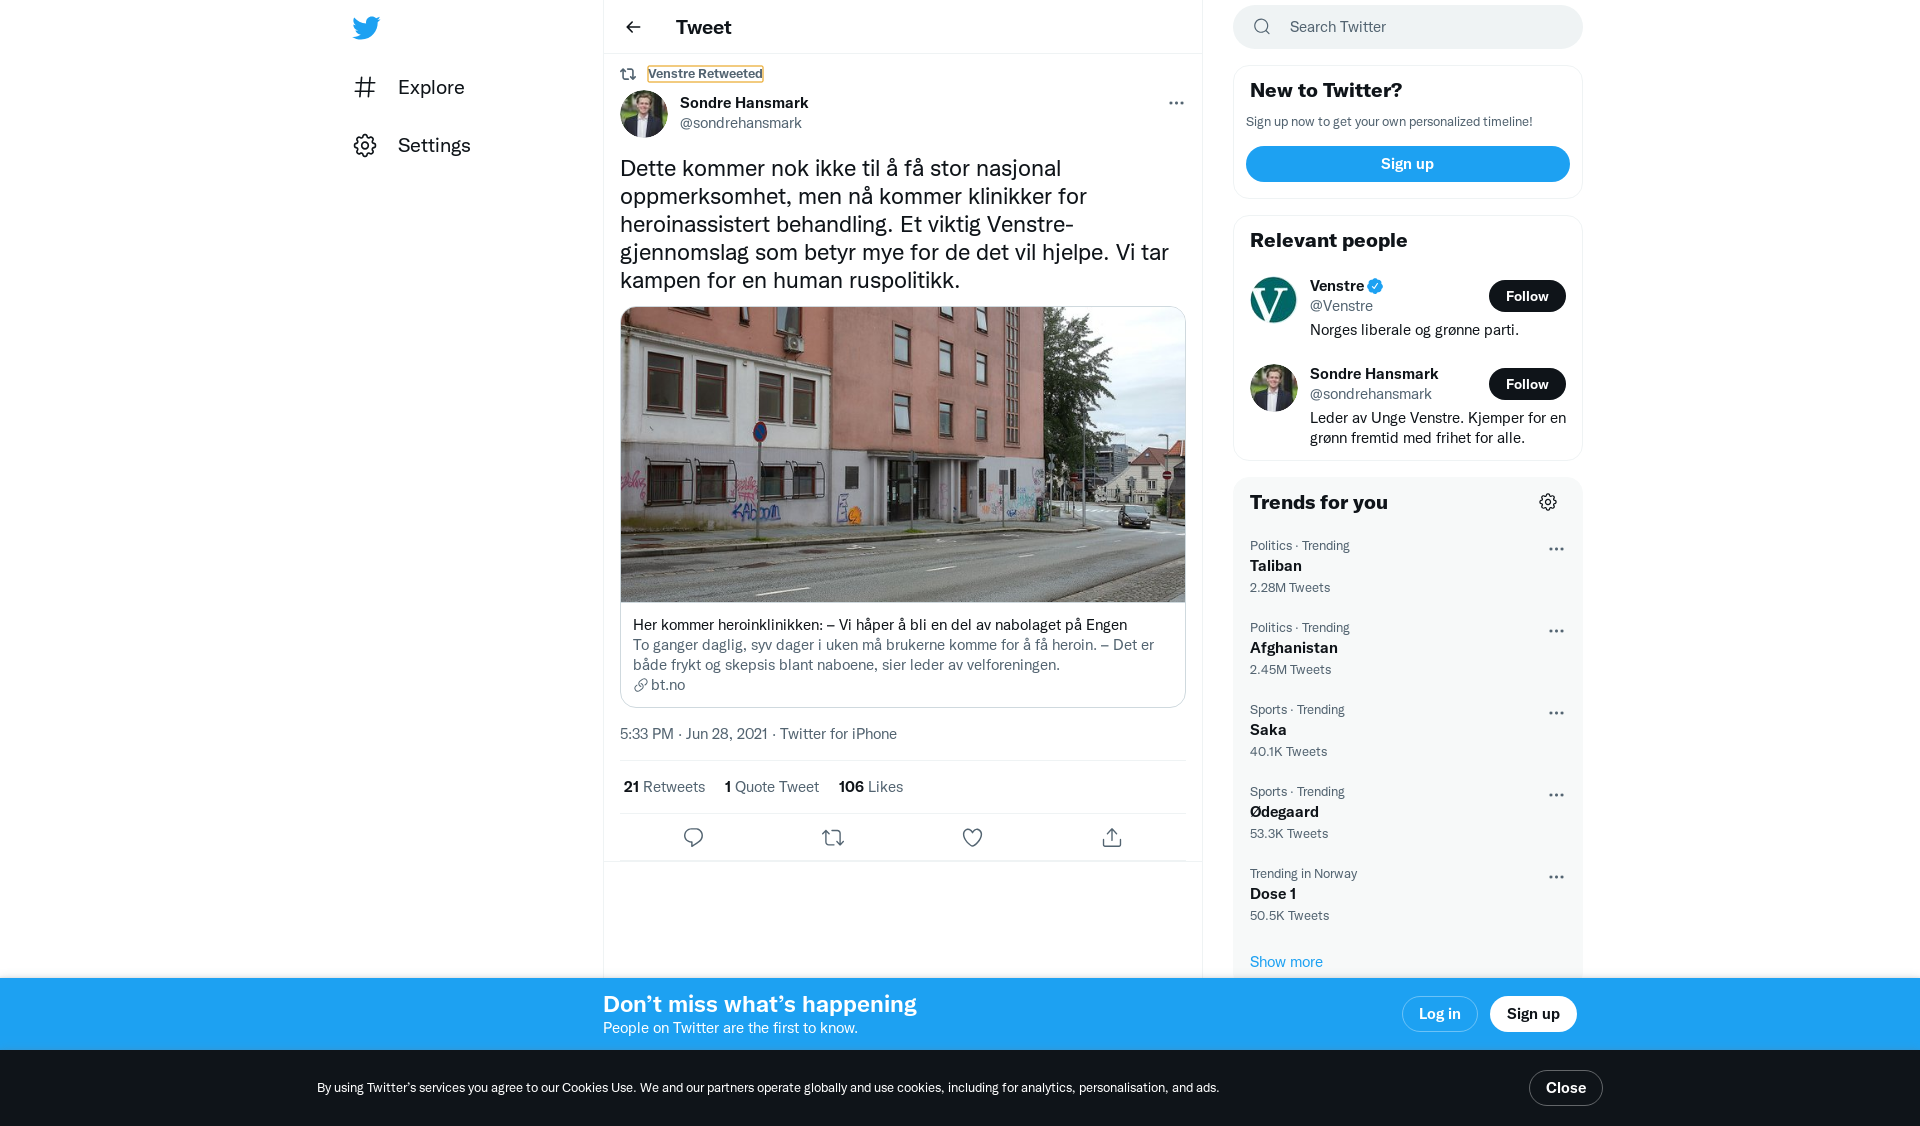1920x1126 pixels.
Task: Open Sondre Hansmark tweet avatar
Action: click(x=644, y=113)
